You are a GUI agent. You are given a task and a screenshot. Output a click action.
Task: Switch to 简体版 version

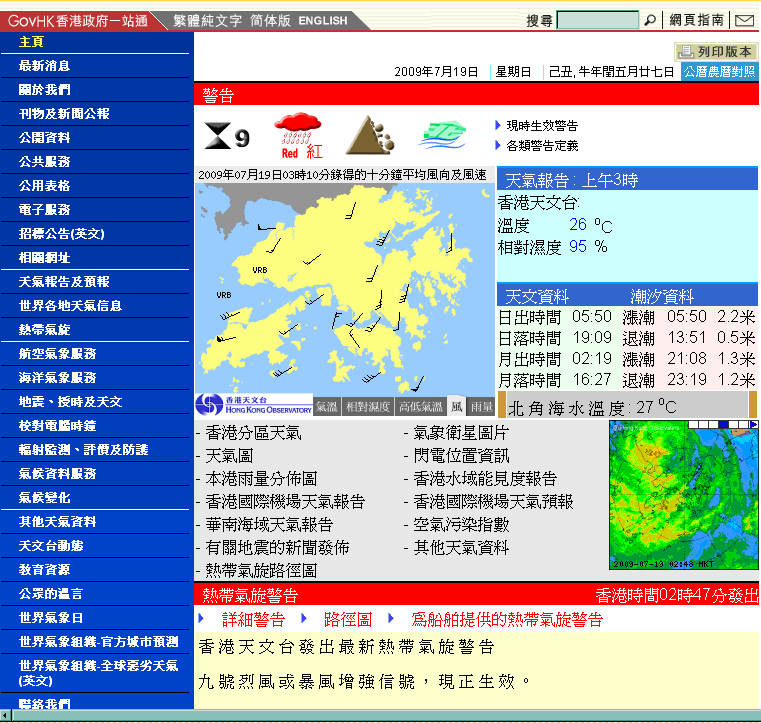(270, 20)
